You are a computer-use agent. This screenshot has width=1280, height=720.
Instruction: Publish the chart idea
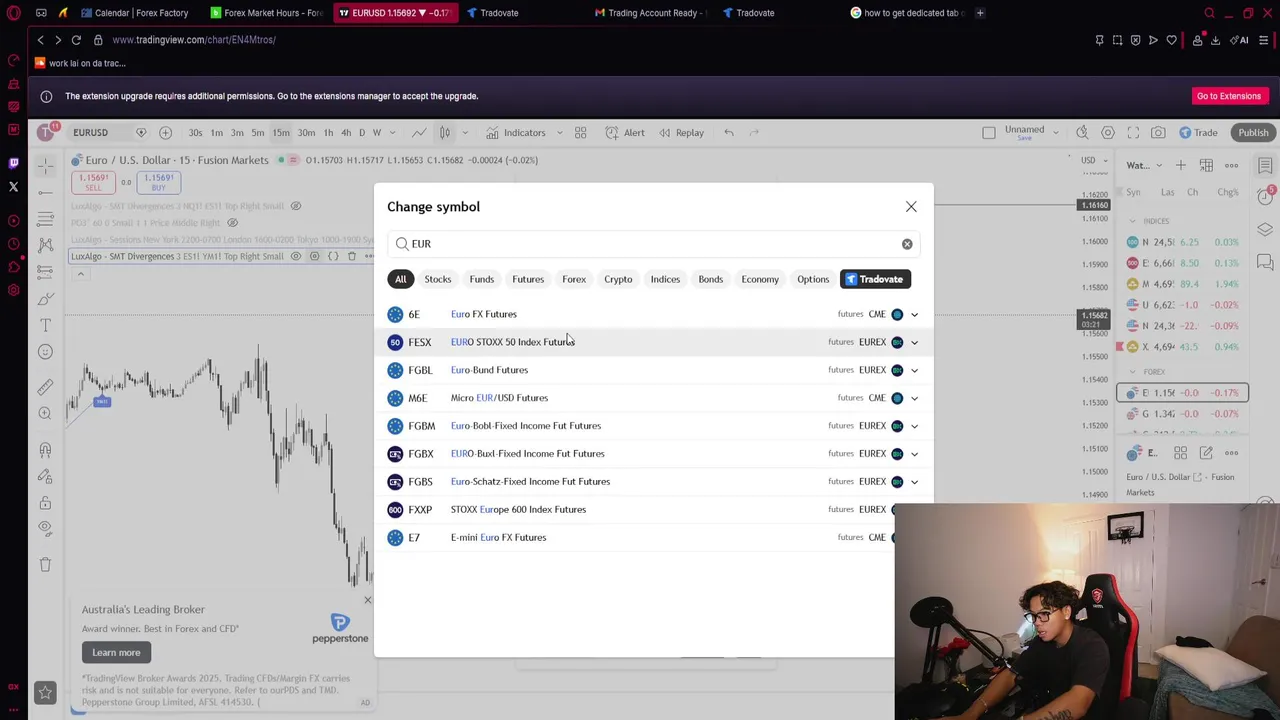click(x=1253, y=133)
